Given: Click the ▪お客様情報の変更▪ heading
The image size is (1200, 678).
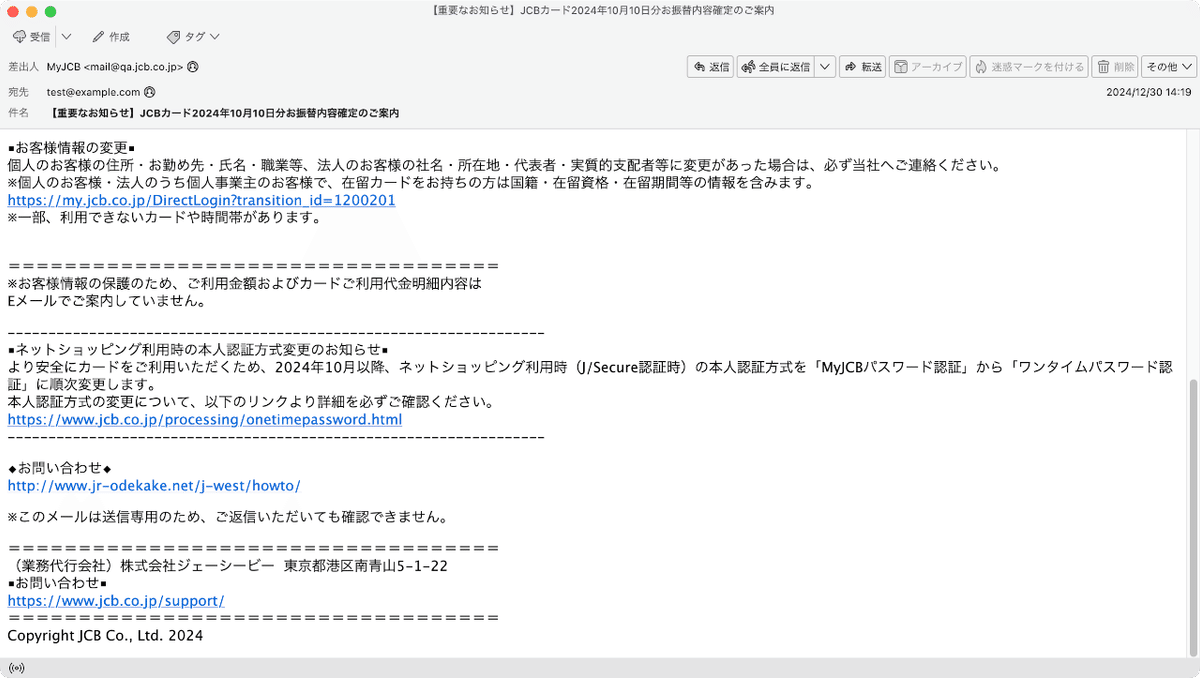Looking at the screenshot, I should (x=71, y=148).
